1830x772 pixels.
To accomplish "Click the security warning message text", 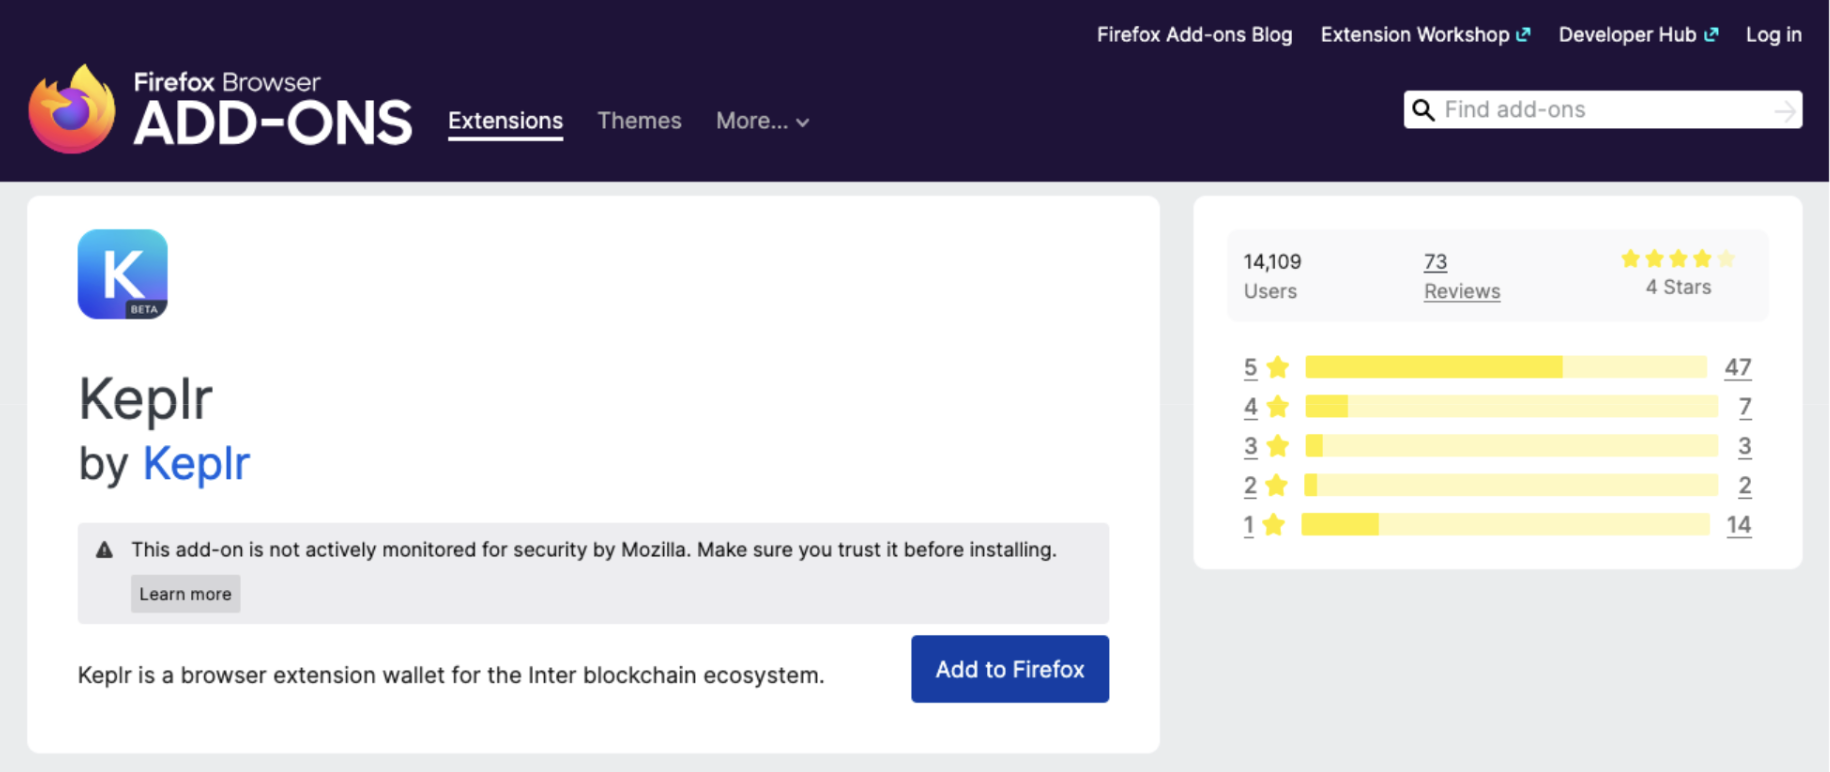I will [594, 550].
